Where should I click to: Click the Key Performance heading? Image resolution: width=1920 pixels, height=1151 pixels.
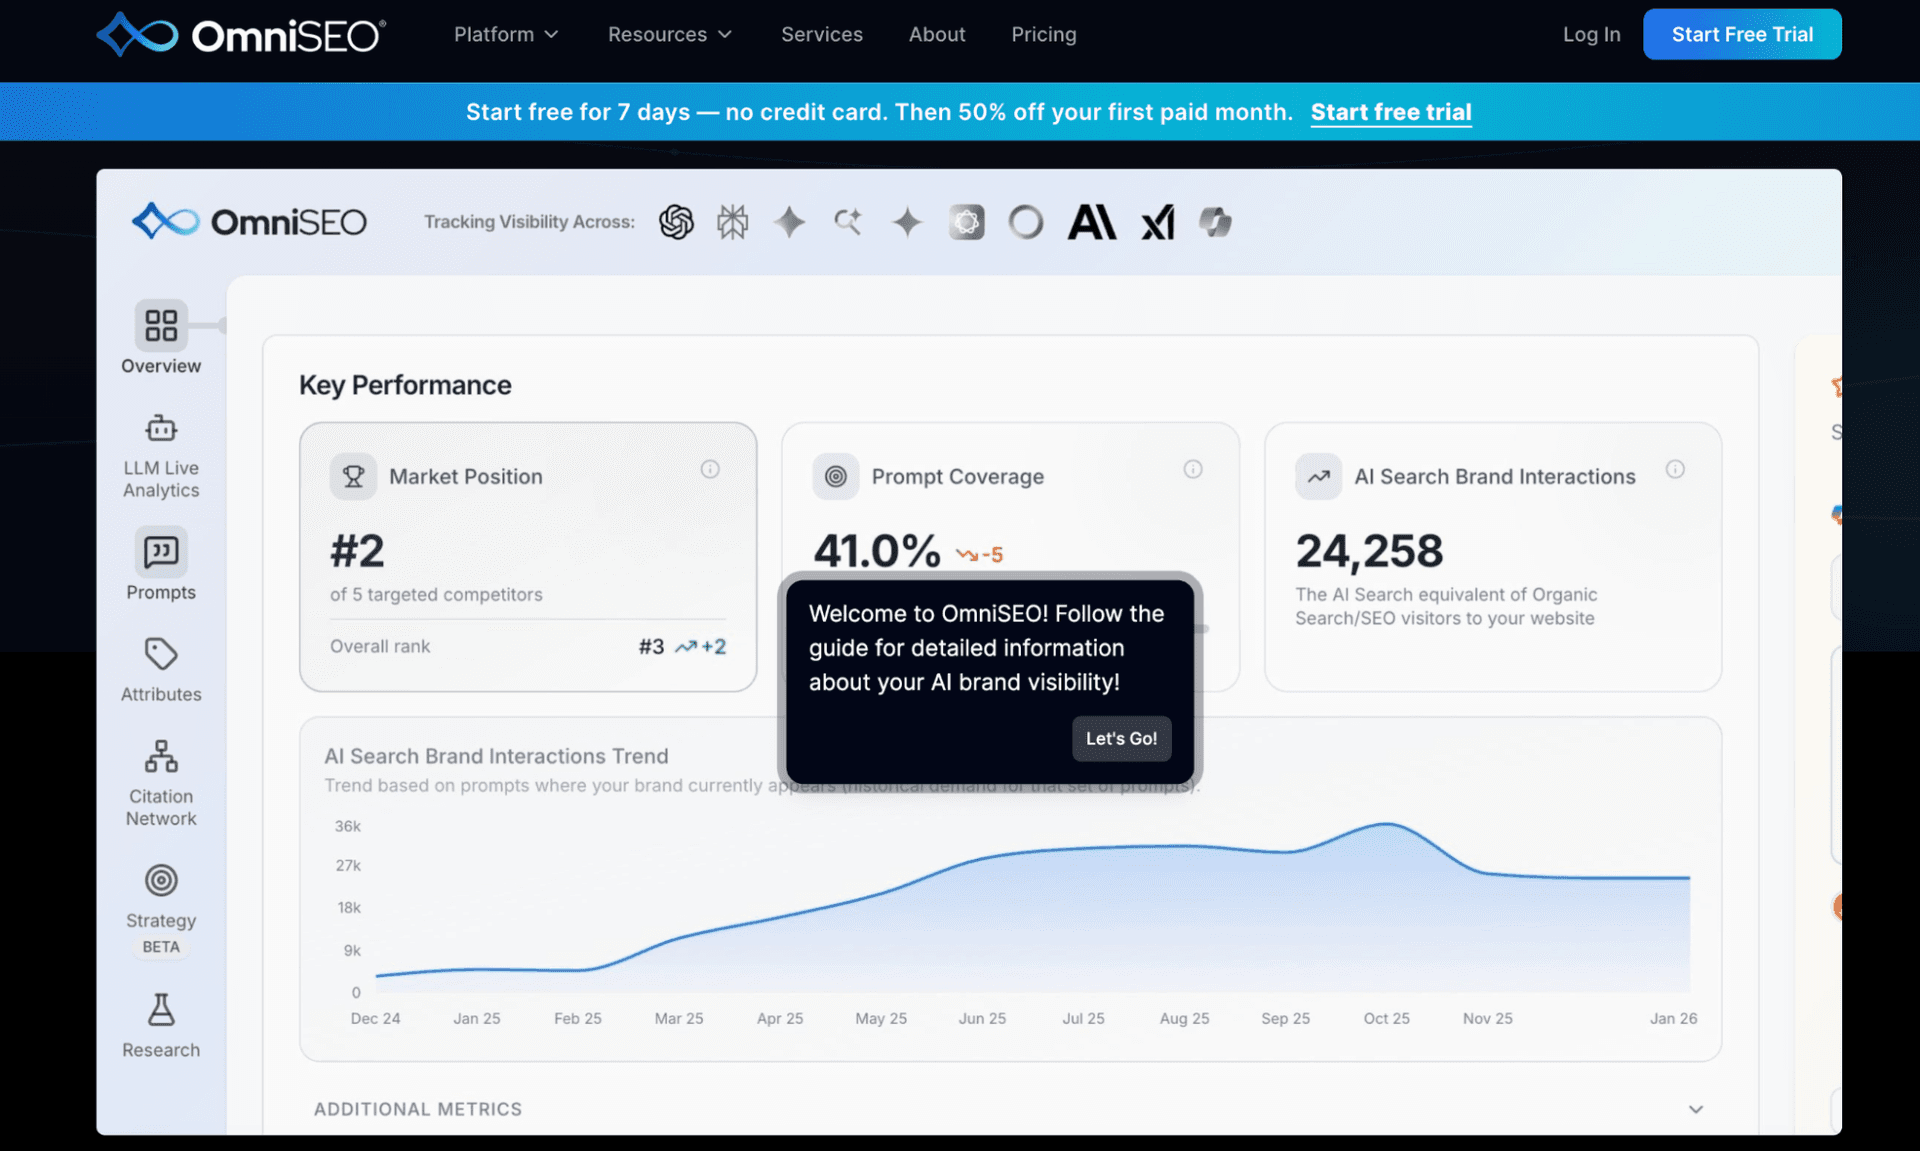tap(405, 385)
